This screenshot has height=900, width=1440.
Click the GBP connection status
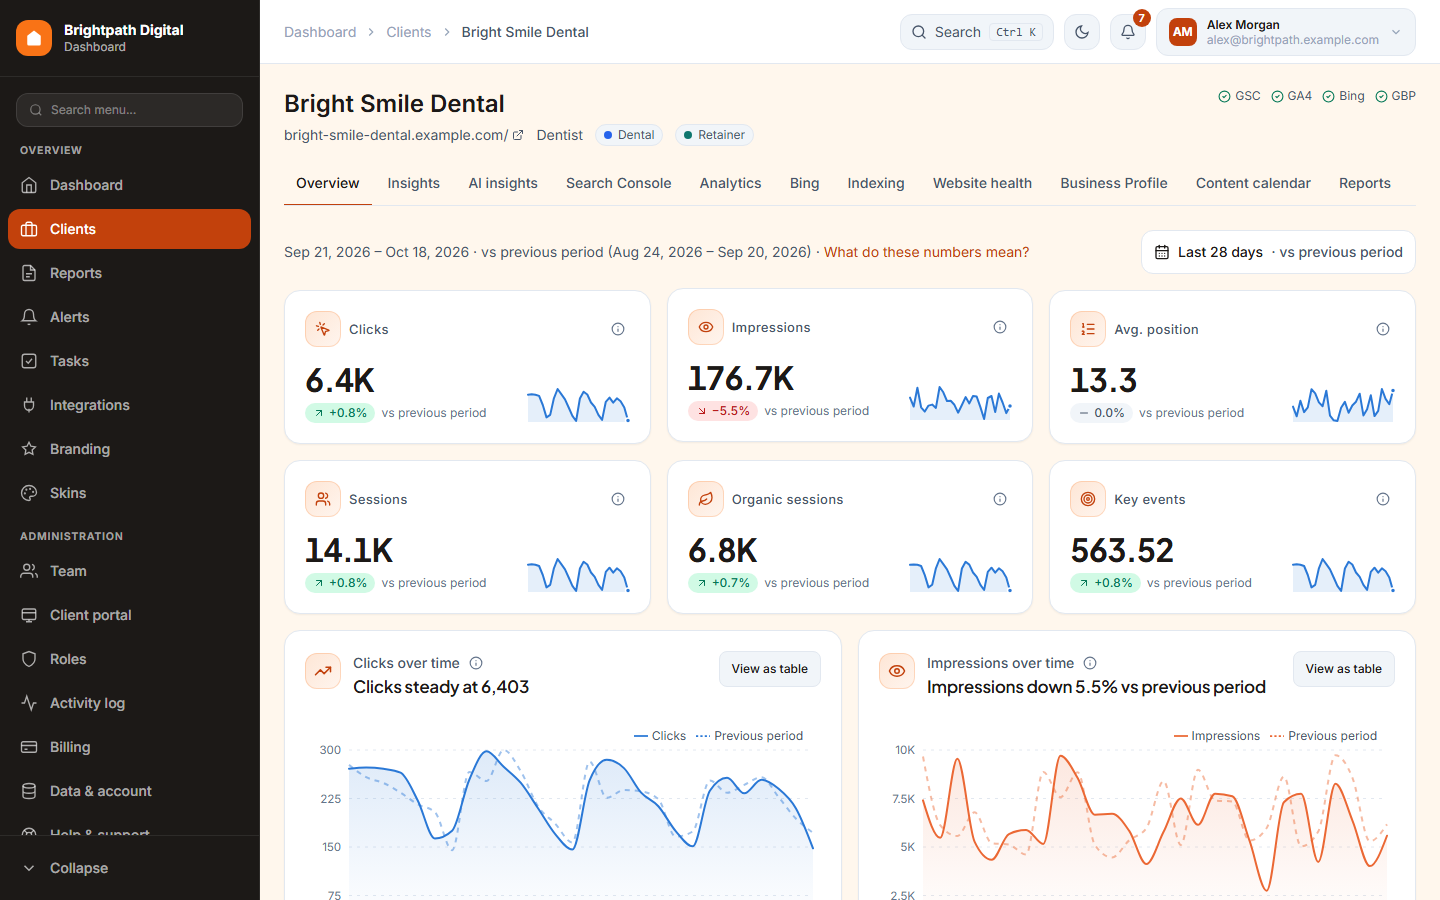(x=1395, y=96)
